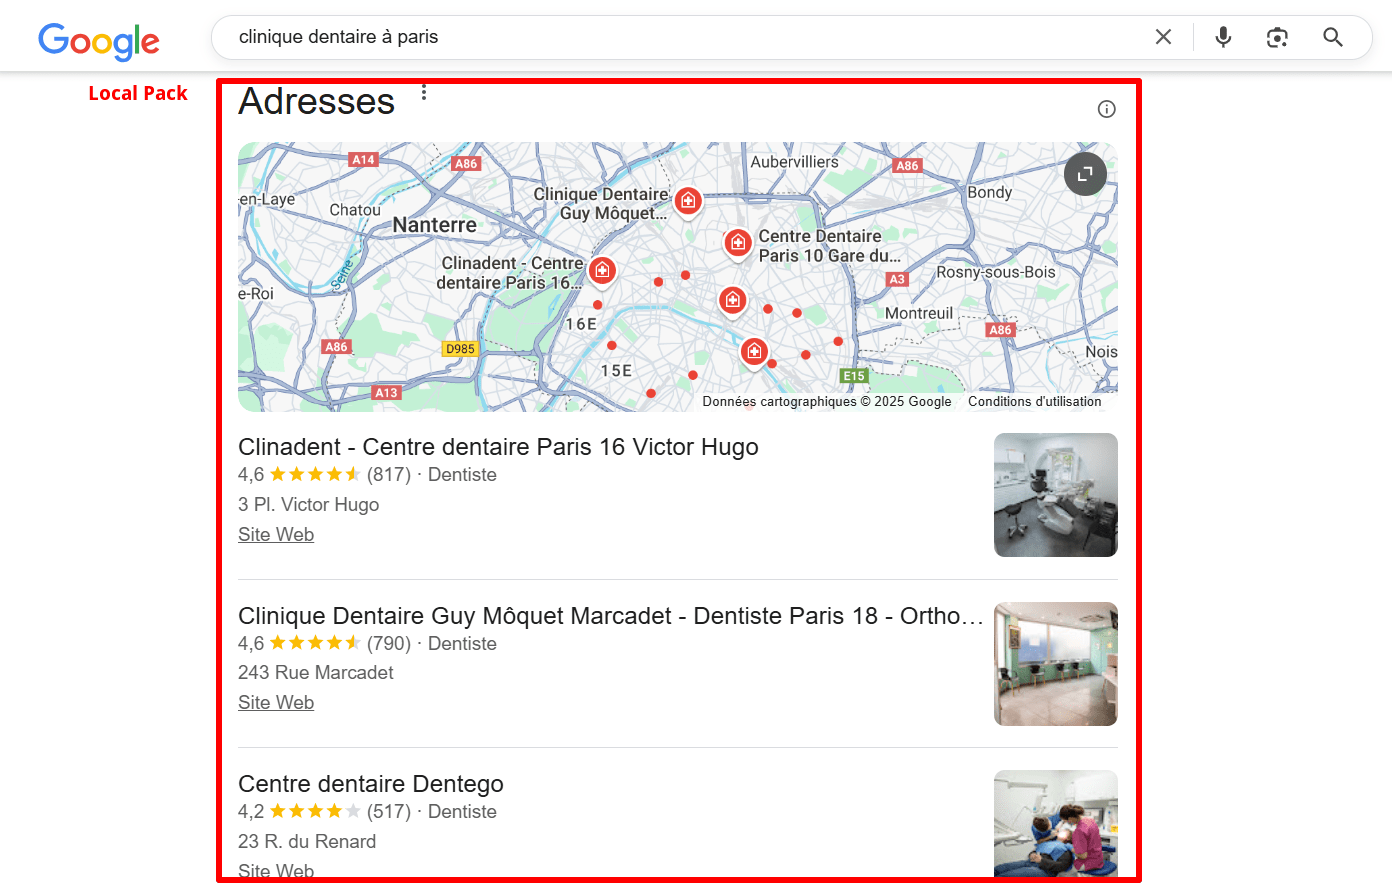View the Clinadent Victor Hugo photo thumbnail
The image size is (1392, 886).
pyautogui.click(x=1056, y=495)
